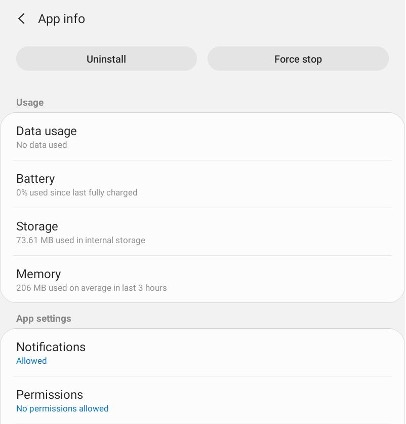Open Battery usage details

(203, 184)
